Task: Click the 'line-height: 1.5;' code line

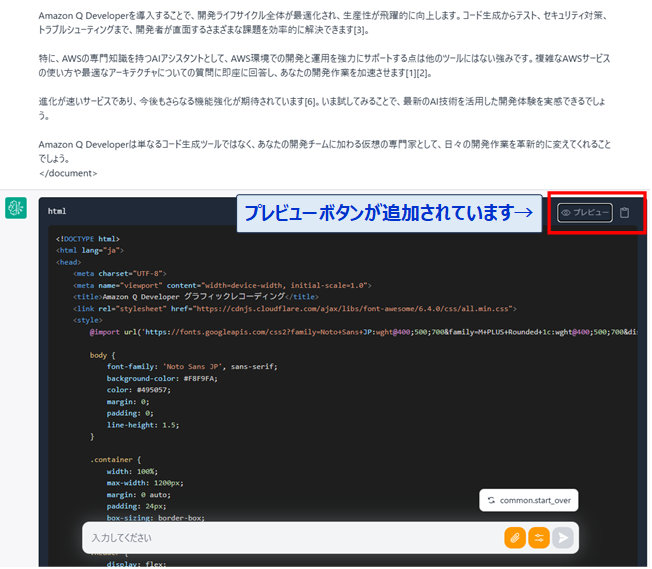Action: 143,425
